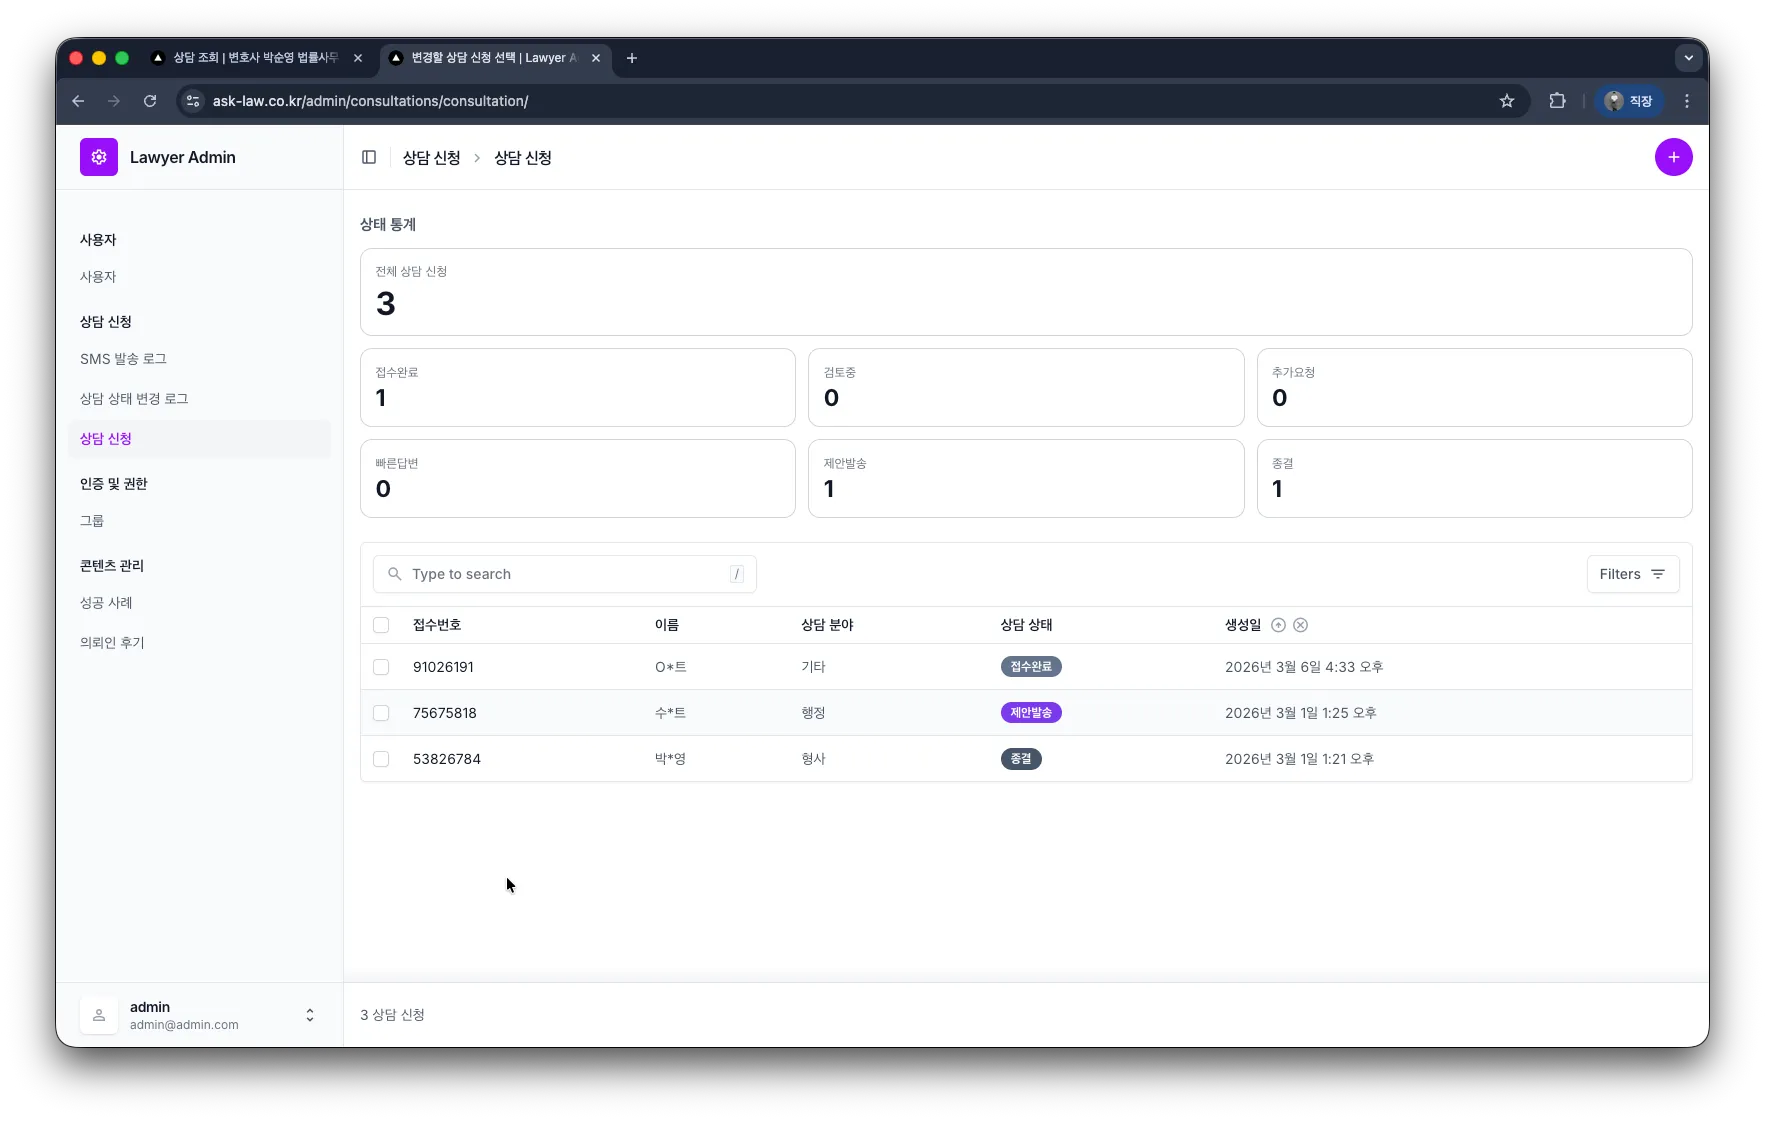Bookmark this page with the star icon
This screenshot has width=1765, height=1121.
[1506, 101]
